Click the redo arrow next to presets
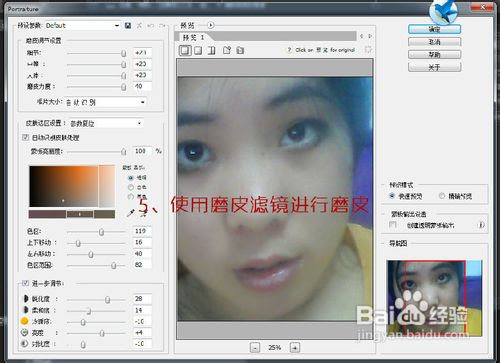The image size is (500, 363). (162, 26)
